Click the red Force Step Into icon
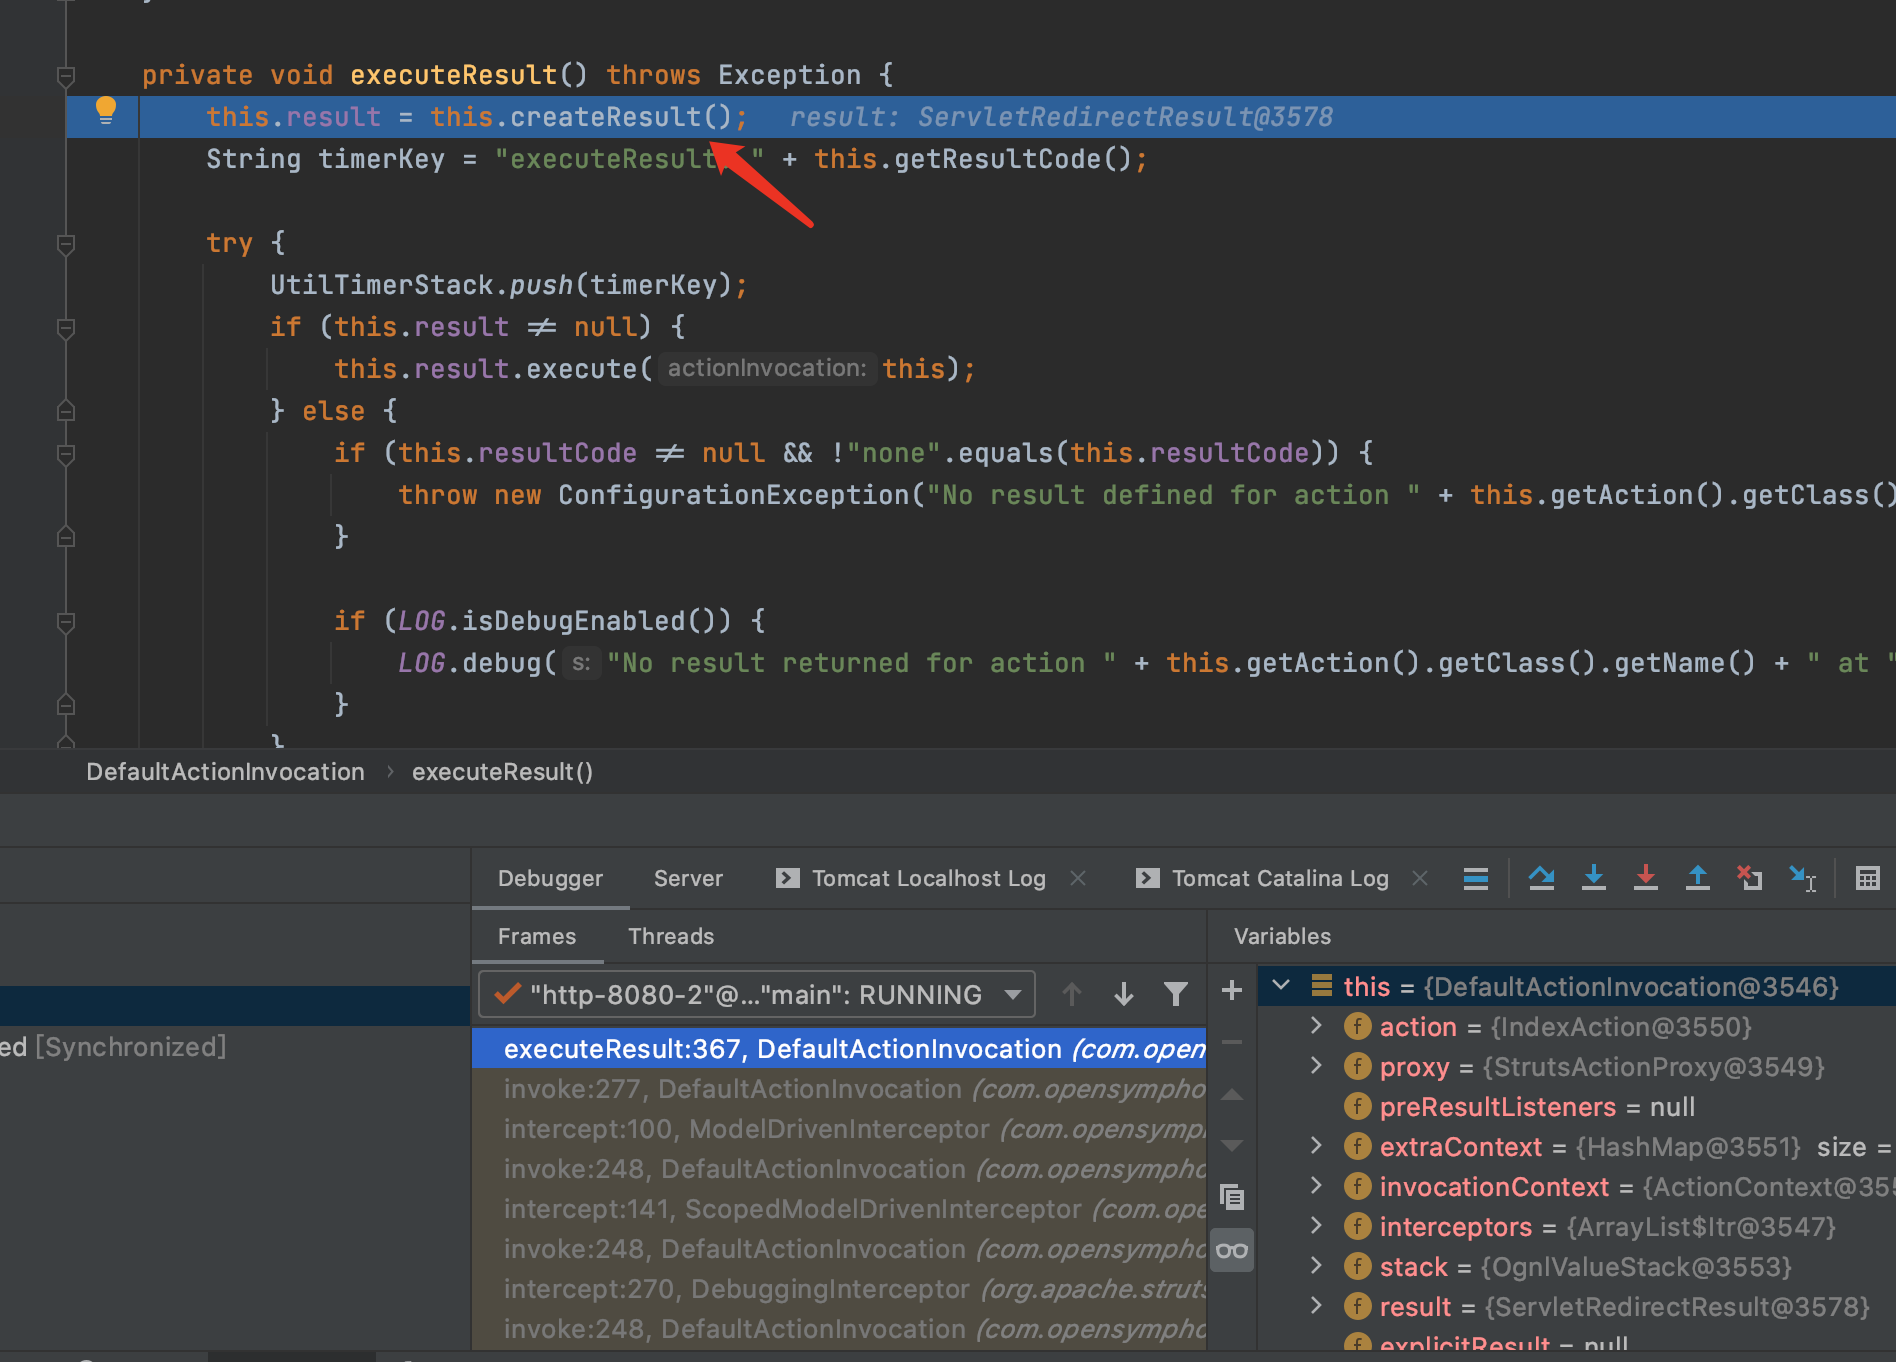1896x1362 pixels. pos(1645,878)
